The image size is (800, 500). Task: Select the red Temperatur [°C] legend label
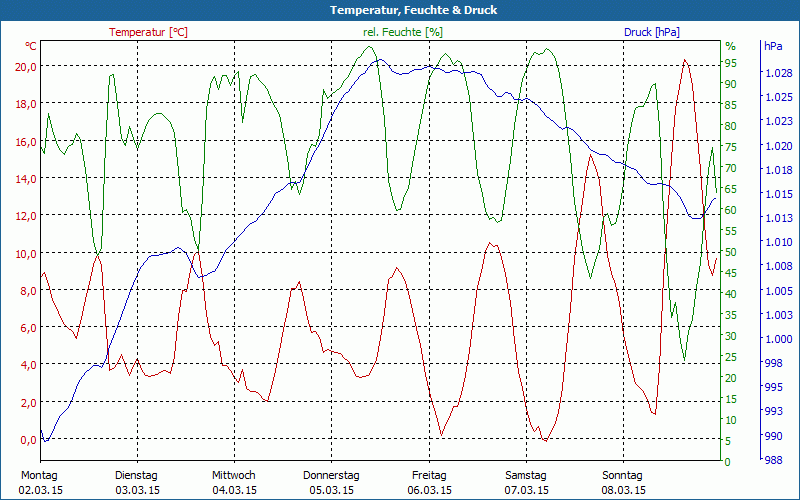[x=148, y=32]
